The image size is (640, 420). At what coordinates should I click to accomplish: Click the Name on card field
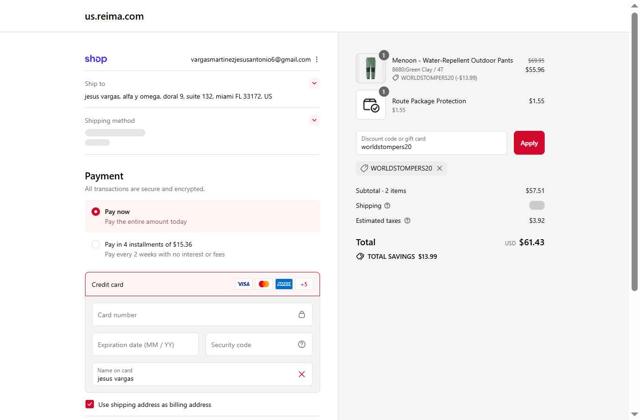point(202,374)
